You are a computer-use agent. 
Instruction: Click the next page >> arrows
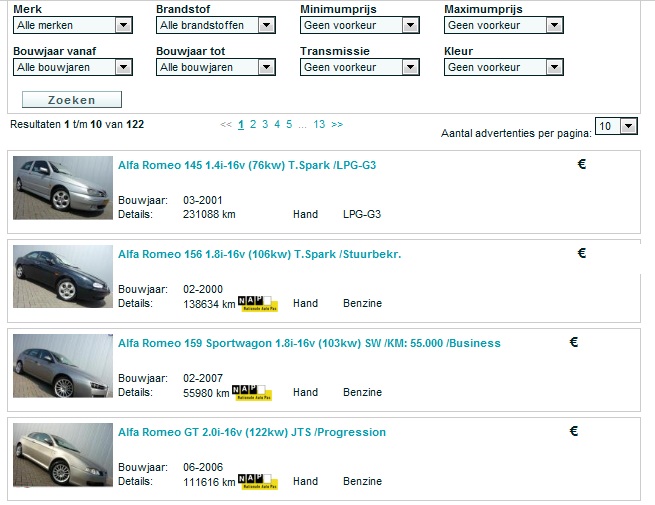coord(337,124)
